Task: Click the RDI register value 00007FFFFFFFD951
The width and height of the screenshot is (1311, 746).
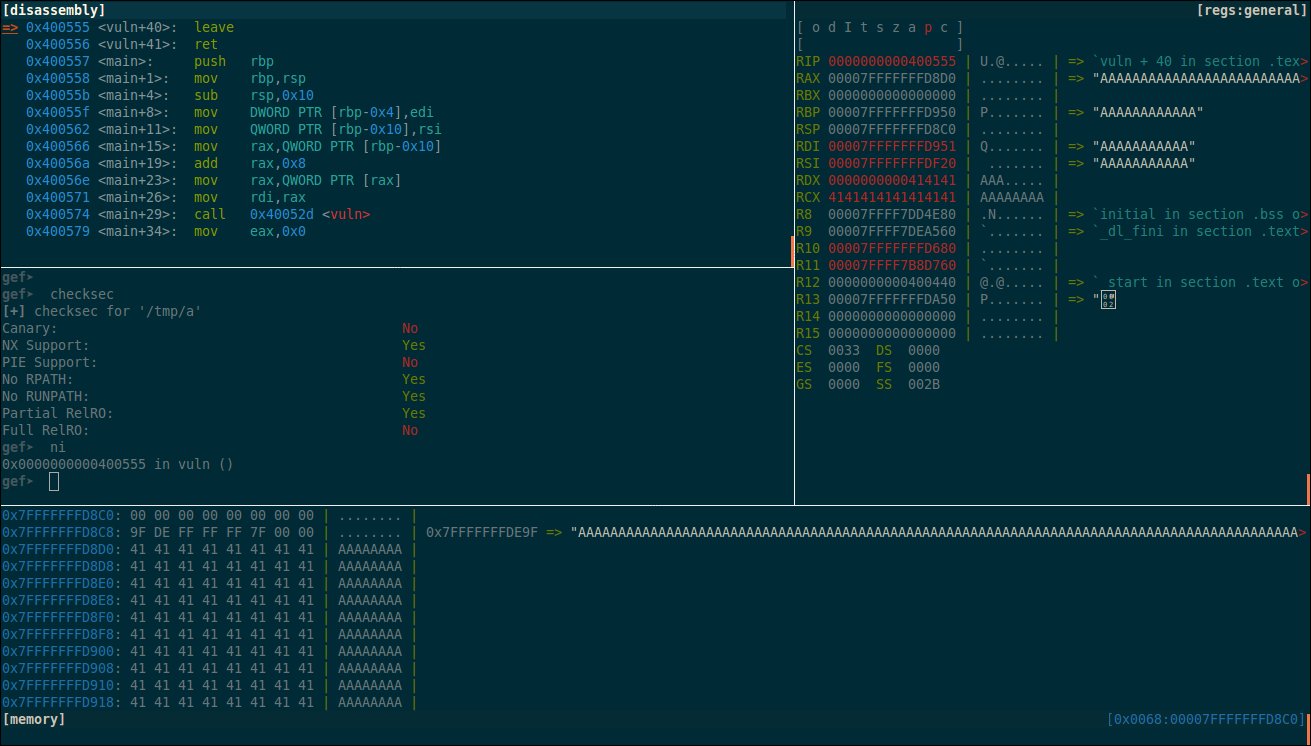Action: pyautogui.click(x=892, y=146)
